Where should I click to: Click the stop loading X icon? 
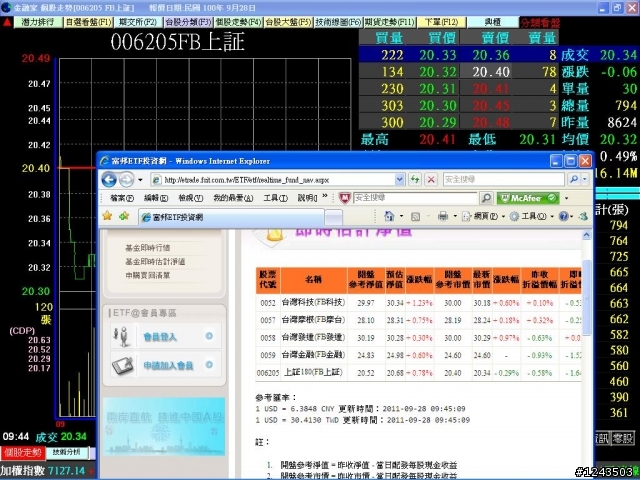tap(431, 179)
